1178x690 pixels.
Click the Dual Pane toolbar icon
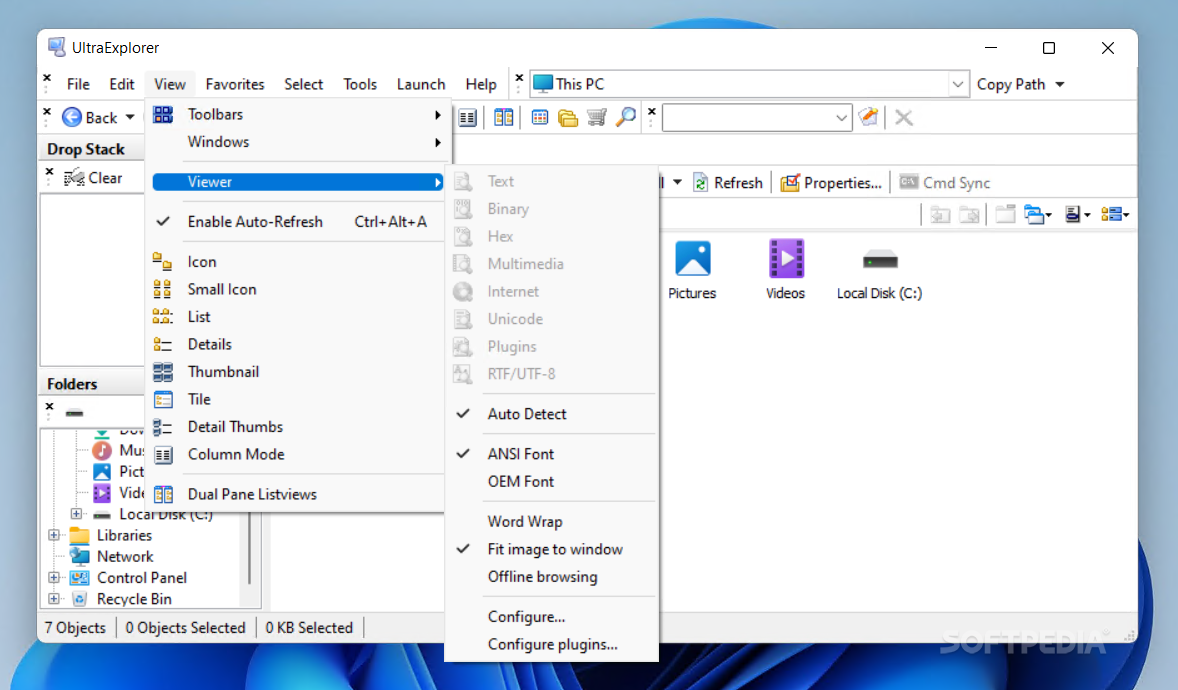point(504,118)
